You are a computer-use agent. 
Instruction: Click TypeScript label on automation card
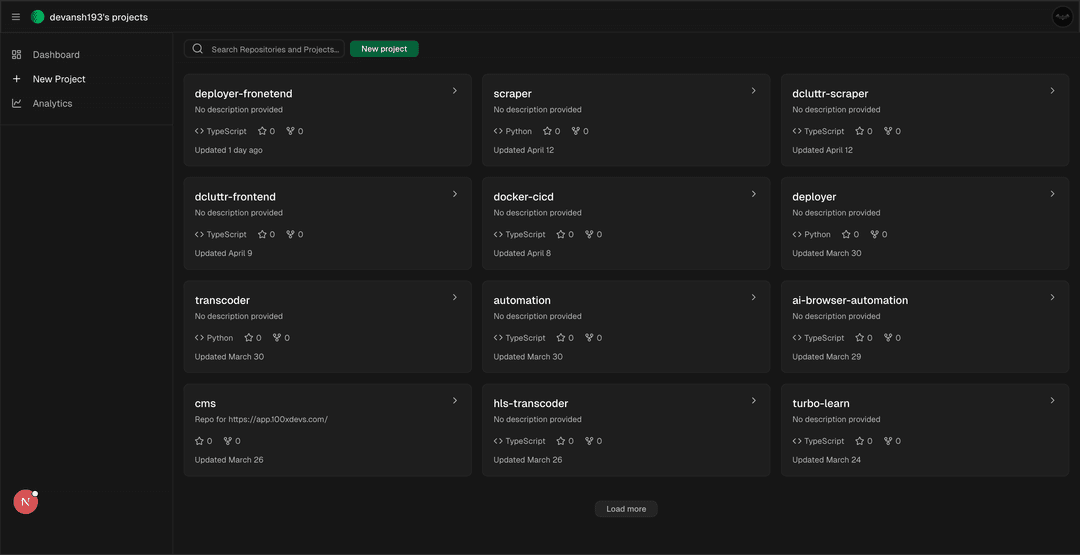(x=526, y=338)
